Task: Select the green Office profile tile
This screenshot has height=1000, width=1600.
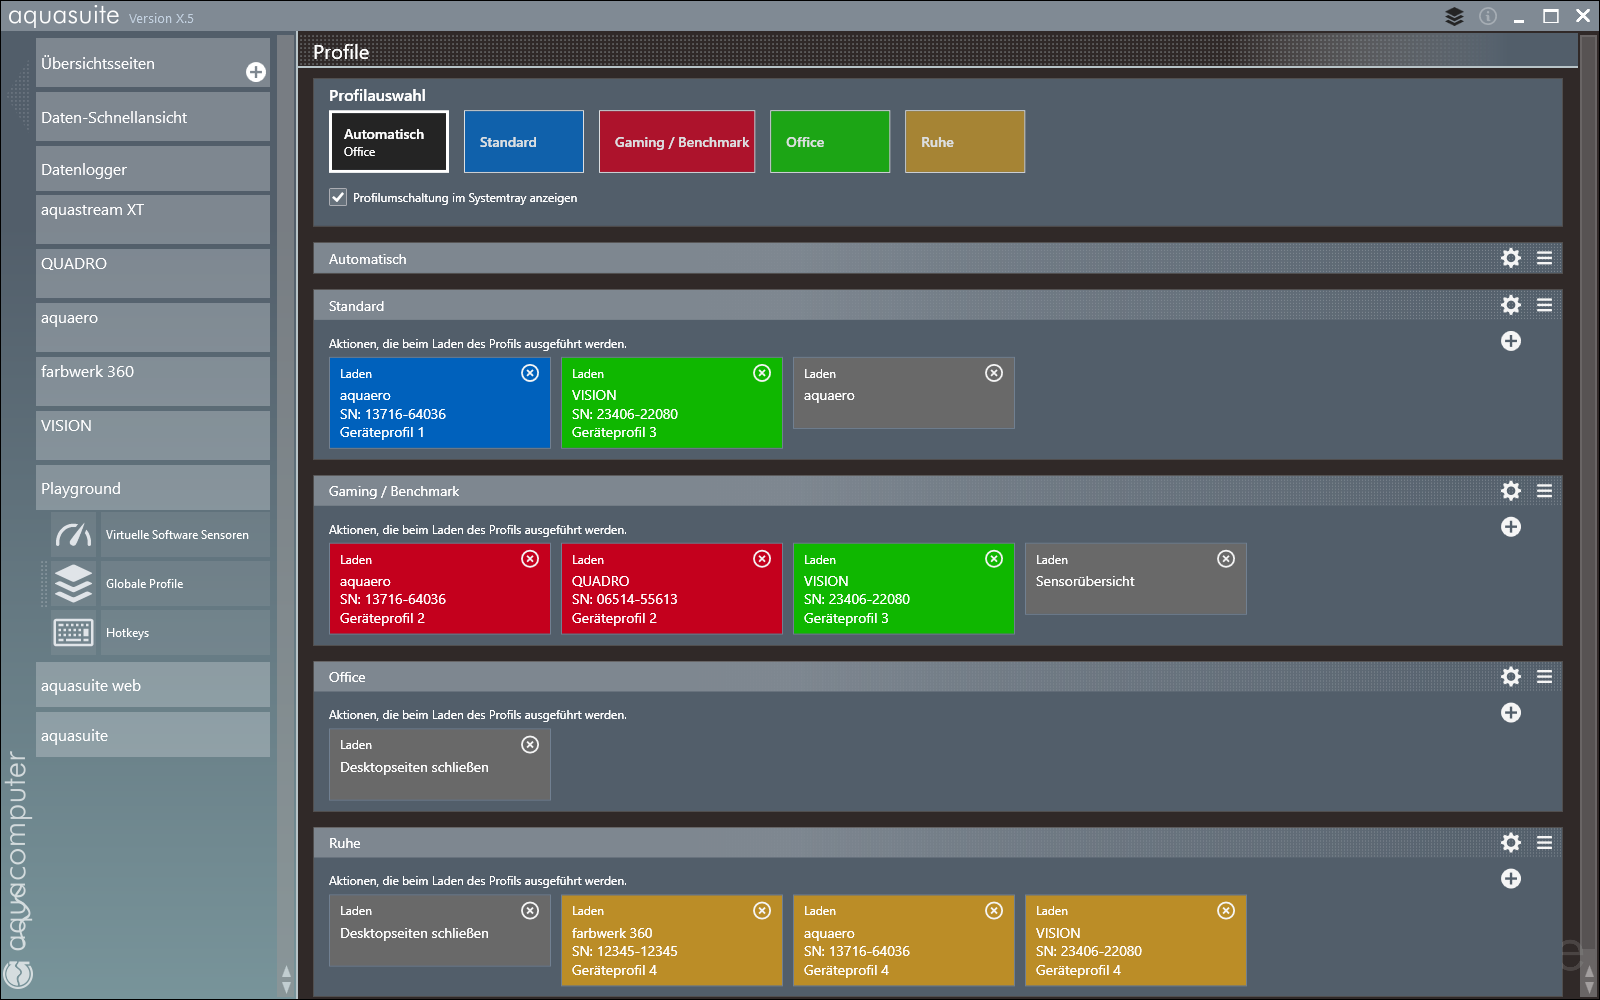Action: click(x=830, y=142)
